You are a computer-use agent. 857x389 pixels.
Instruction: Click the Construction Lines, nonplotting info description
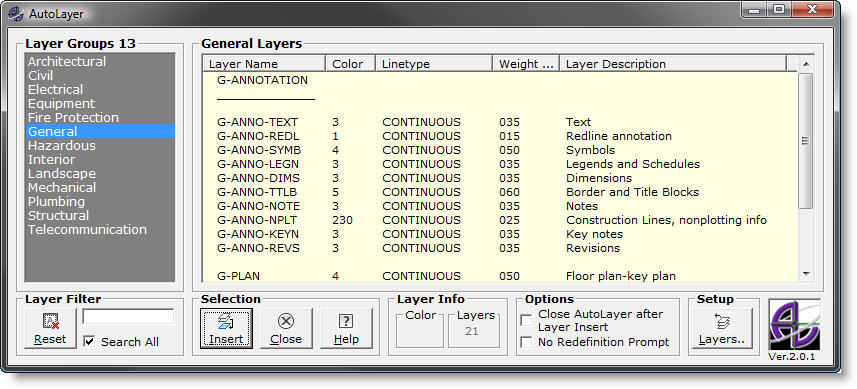click(666, 220)
